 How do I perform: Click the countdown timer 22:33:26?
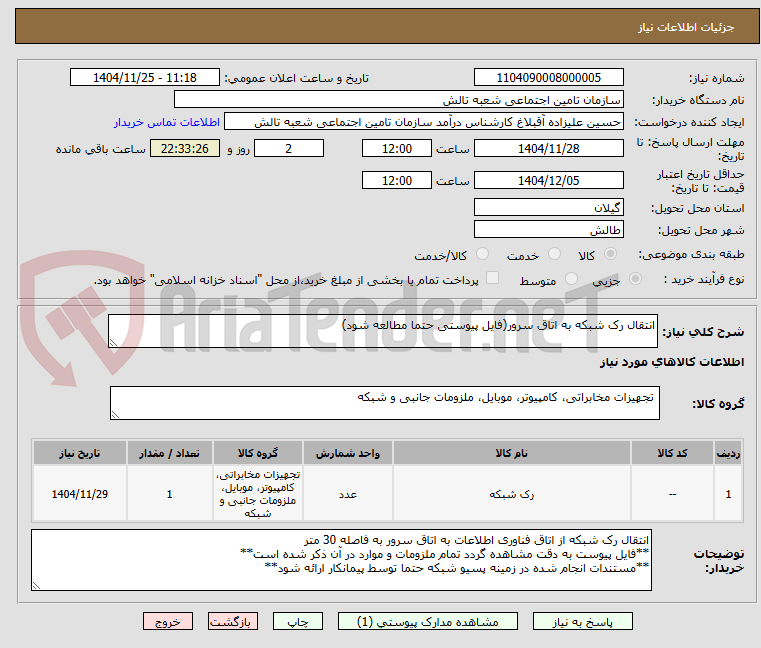[x=184, y=149]
